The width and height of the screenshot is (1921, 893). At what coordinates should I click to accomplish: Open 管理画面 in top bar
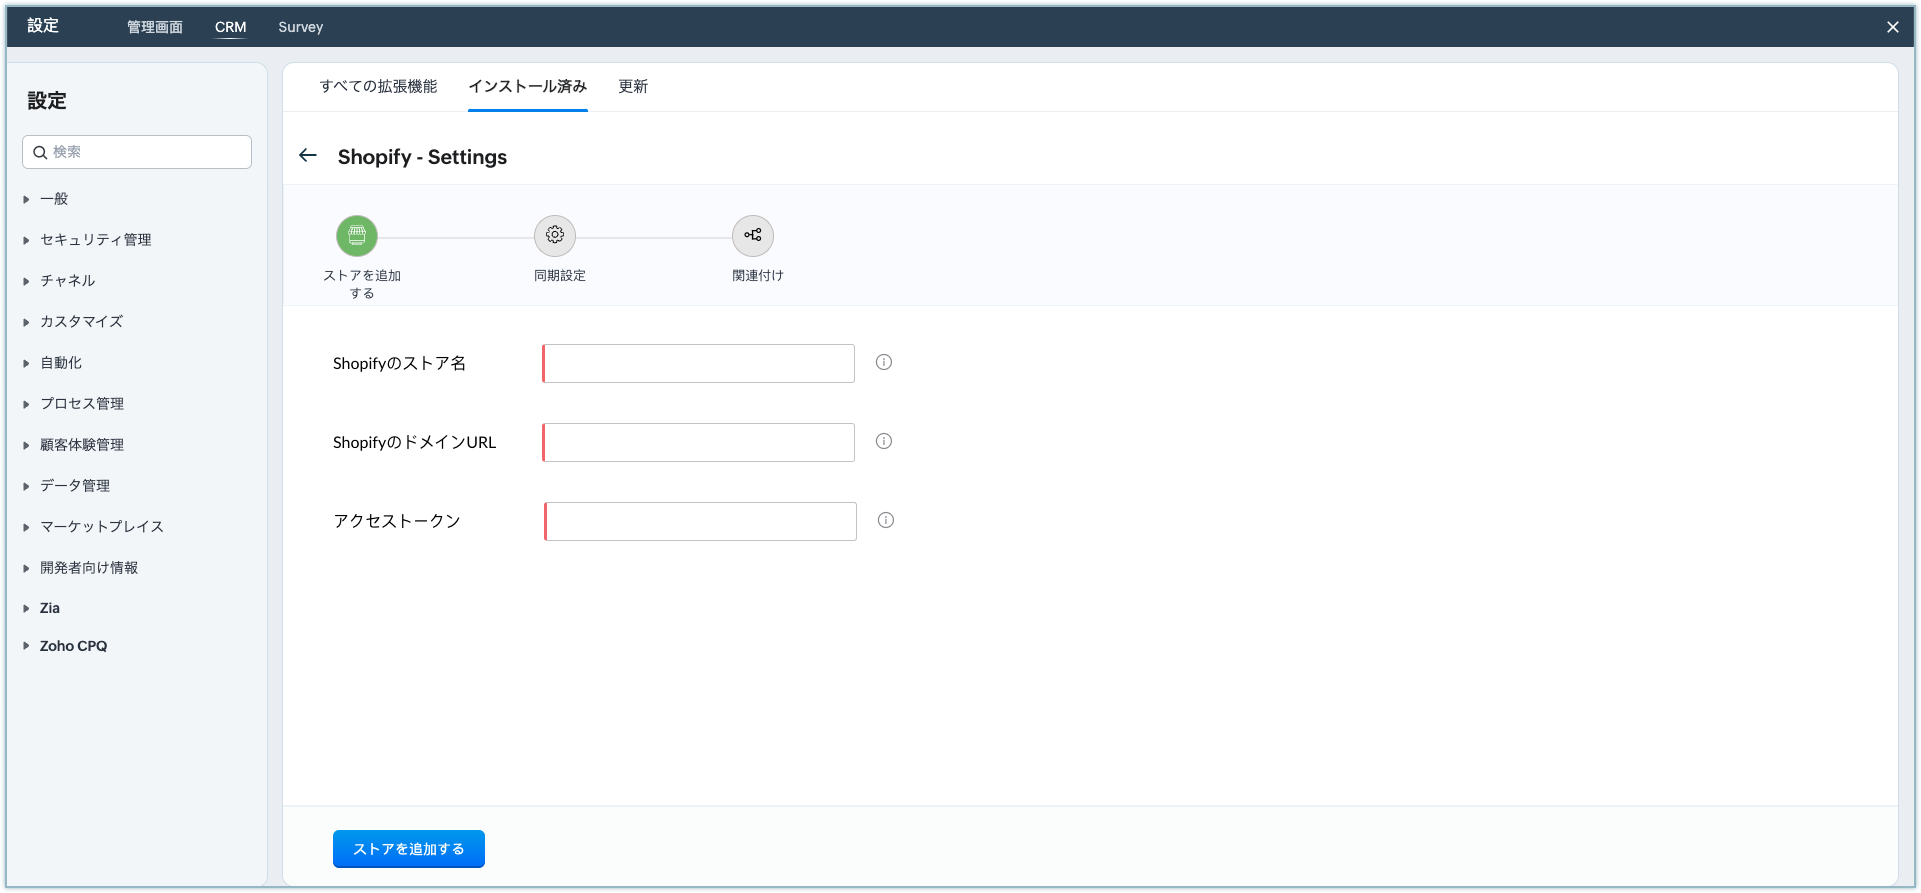coord(155,27)
